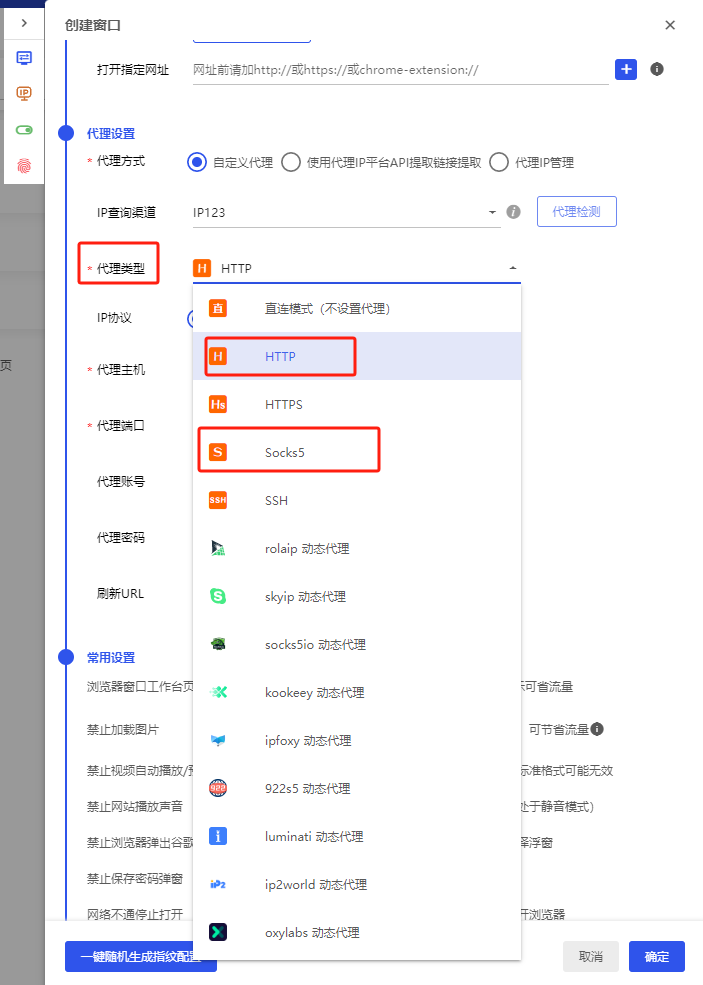Choose the Socks5 proxy type option
This screenshot has height=985, width=703.
pyautogui.click(x=357, y=452)
